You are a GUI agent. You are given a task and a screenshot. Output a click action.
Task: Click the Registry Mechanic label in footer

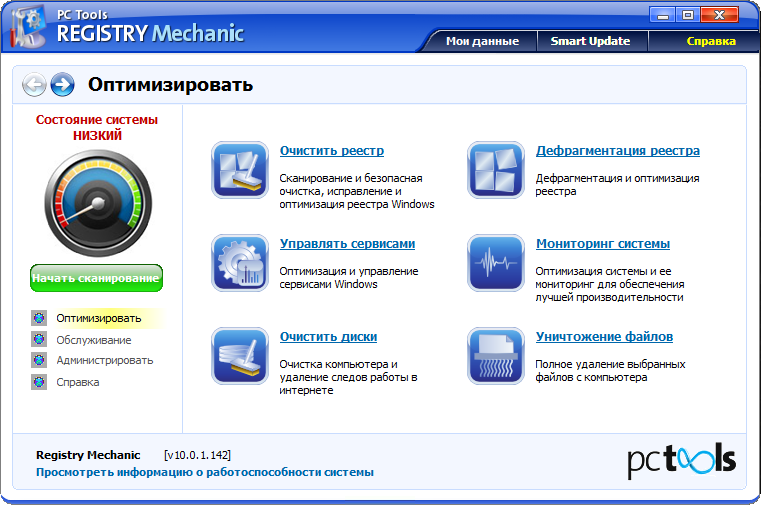click(x=88, y=455)
